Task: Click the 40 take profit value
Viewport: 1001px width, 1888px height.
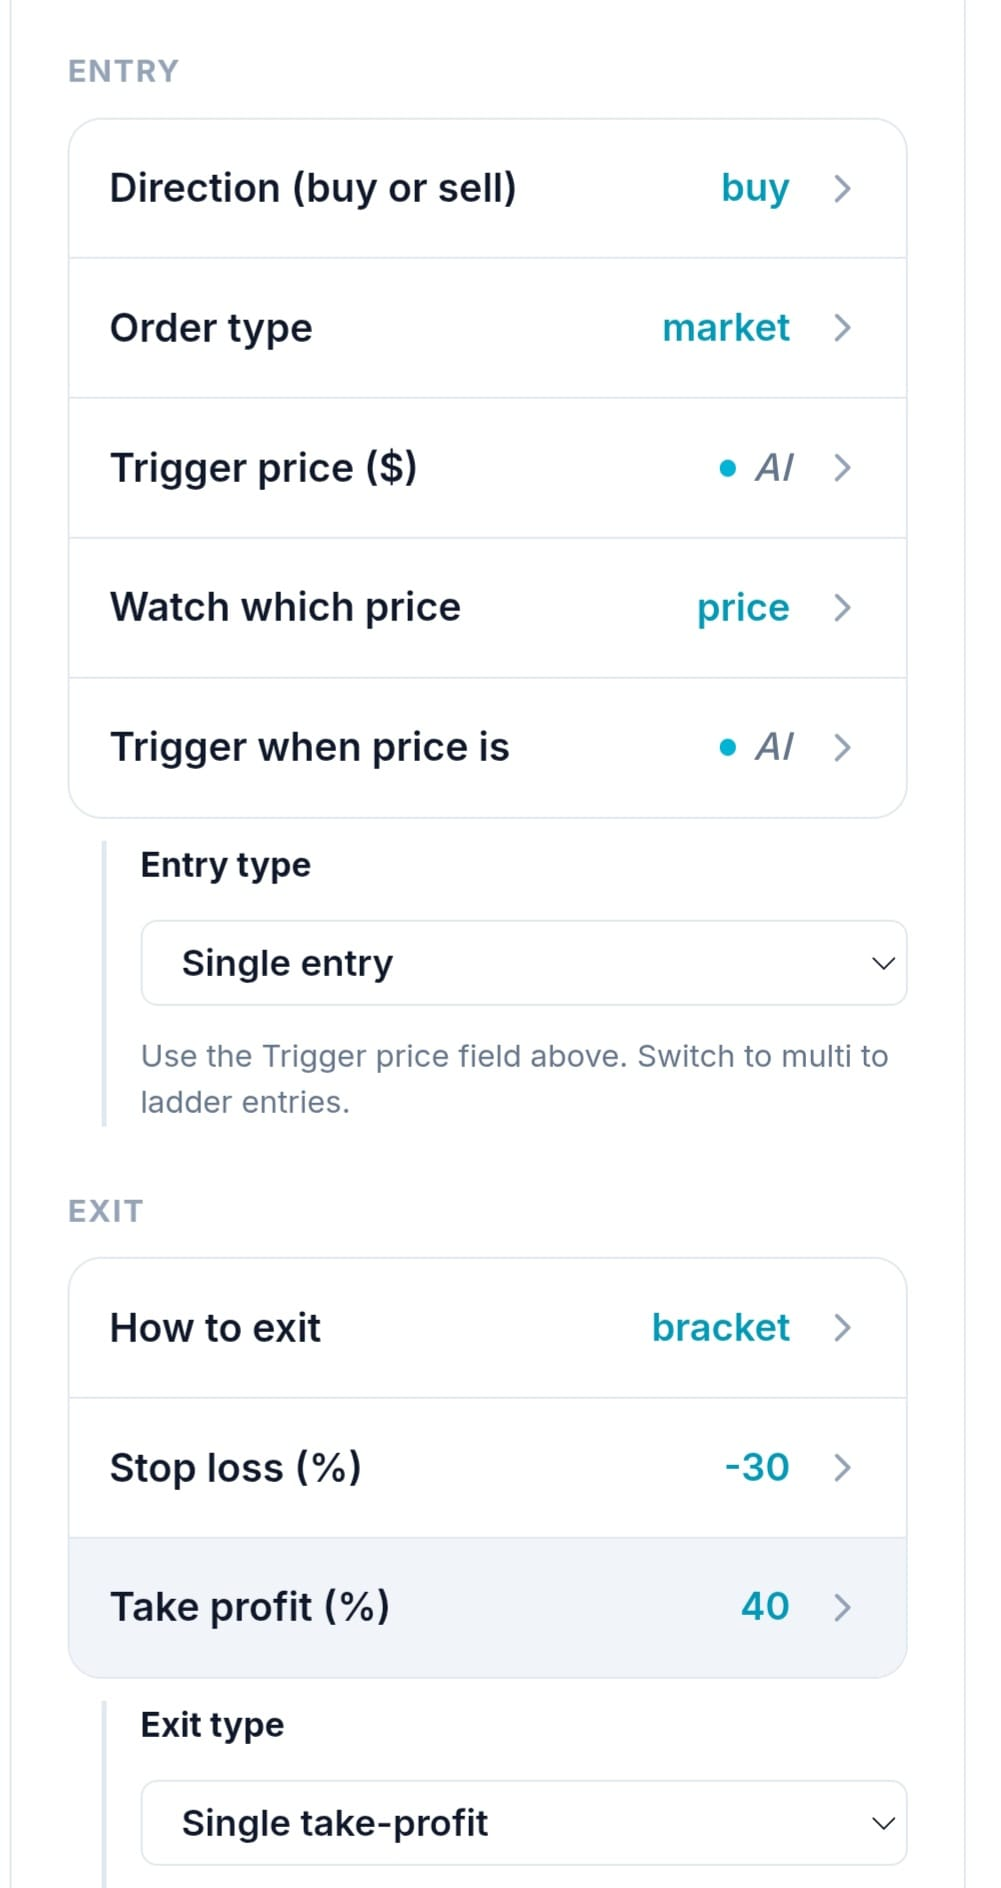Action: point(765,1607)
